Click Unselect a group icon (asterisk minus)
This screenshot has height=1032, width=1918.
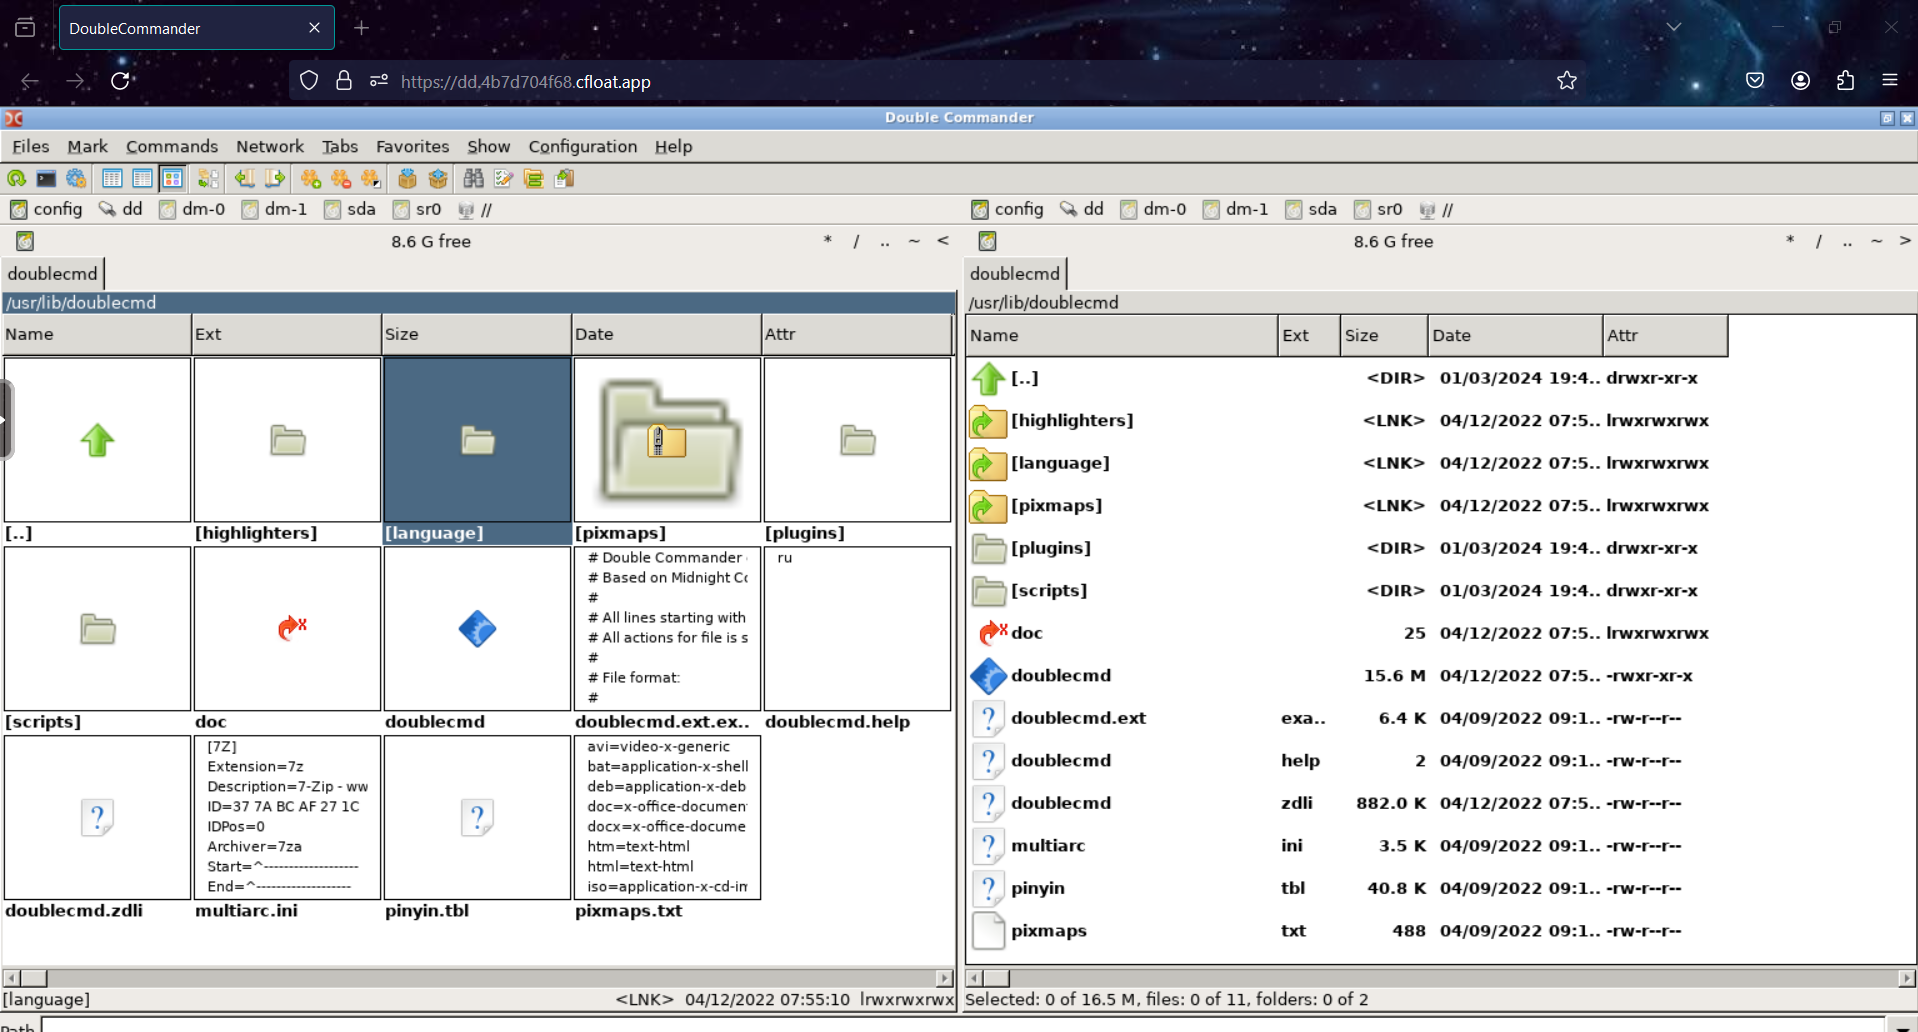tap(340, 179)
